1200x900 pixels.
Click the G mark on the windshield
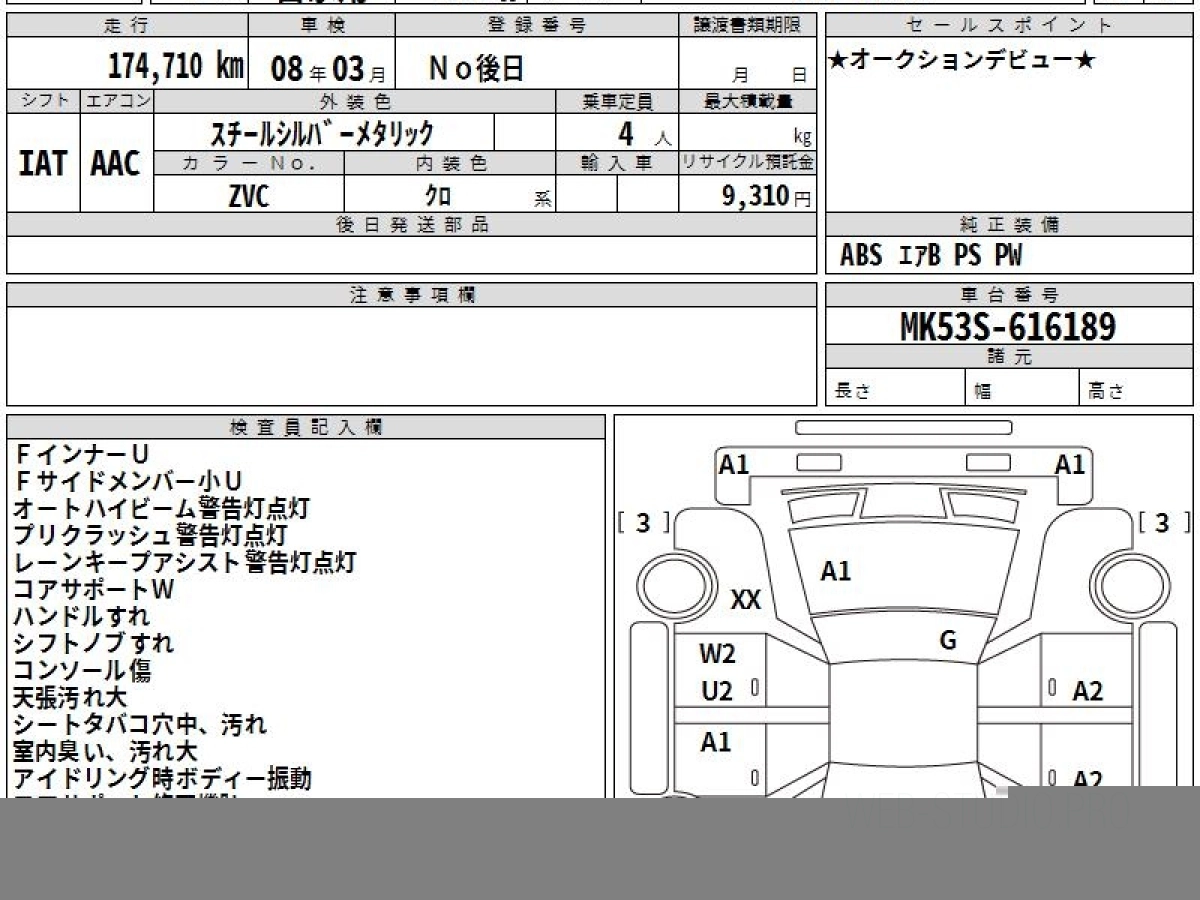point(948,640)
